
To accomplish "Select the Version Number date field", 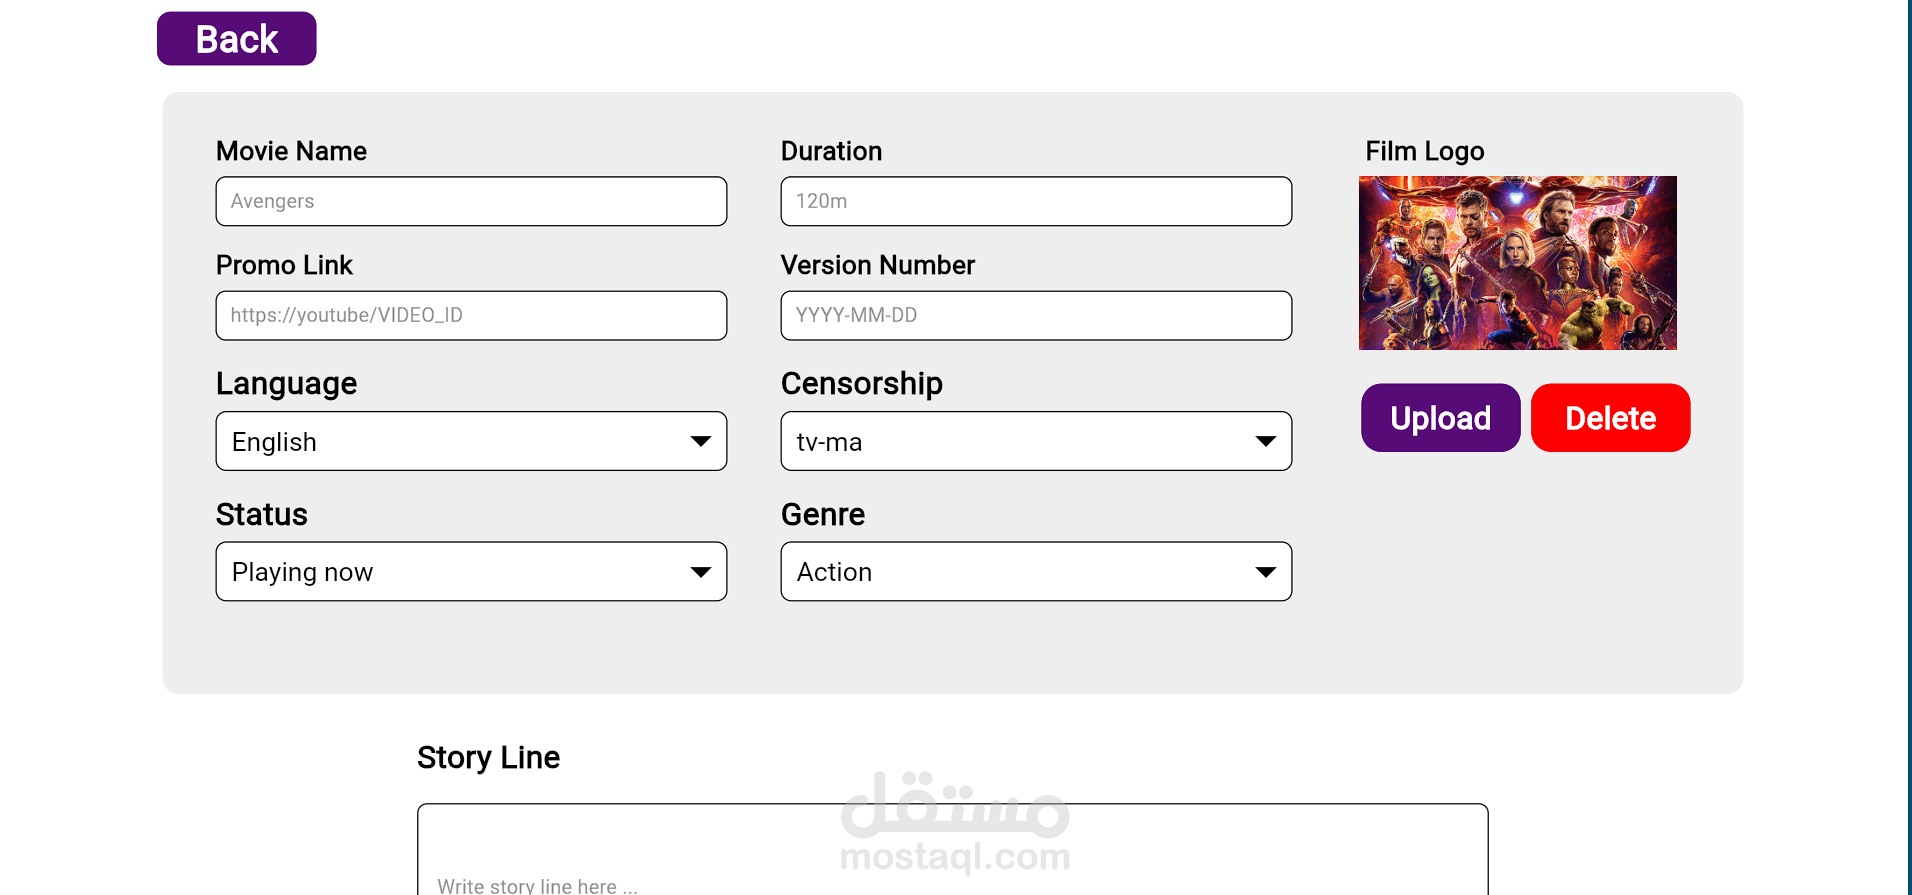I will 1036,315.
